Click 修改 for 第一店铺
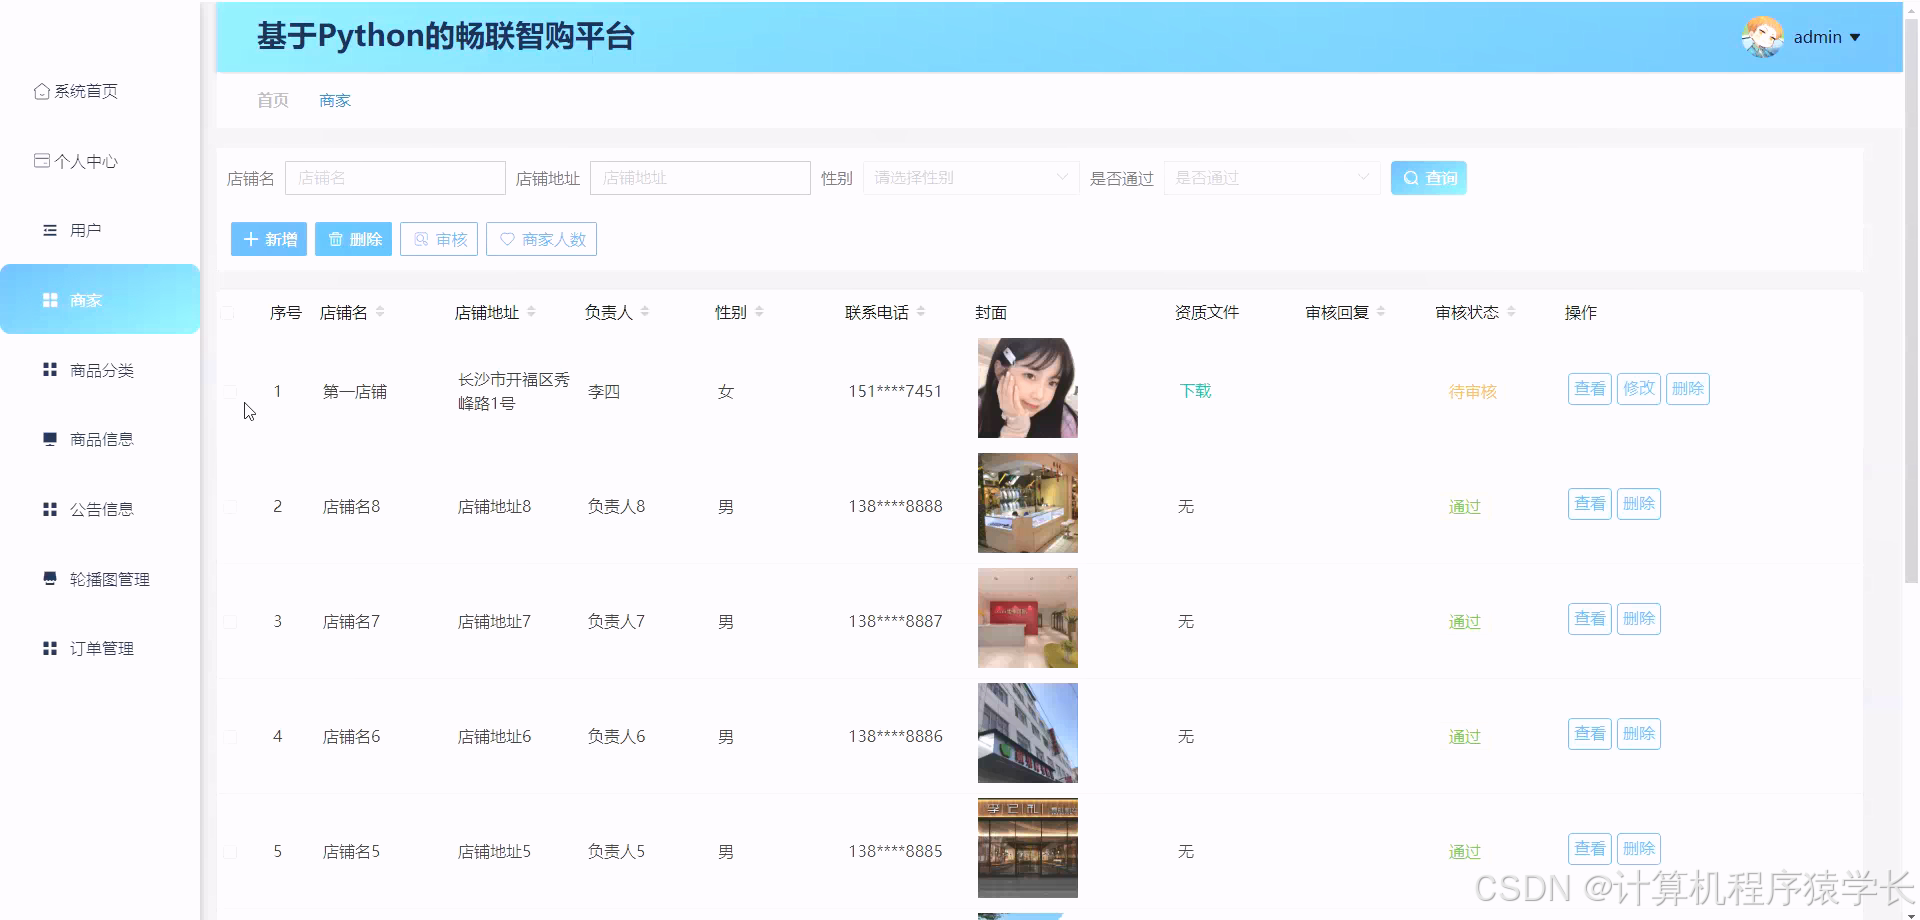Screen dimensions: 1920x920 [1638, 388]
